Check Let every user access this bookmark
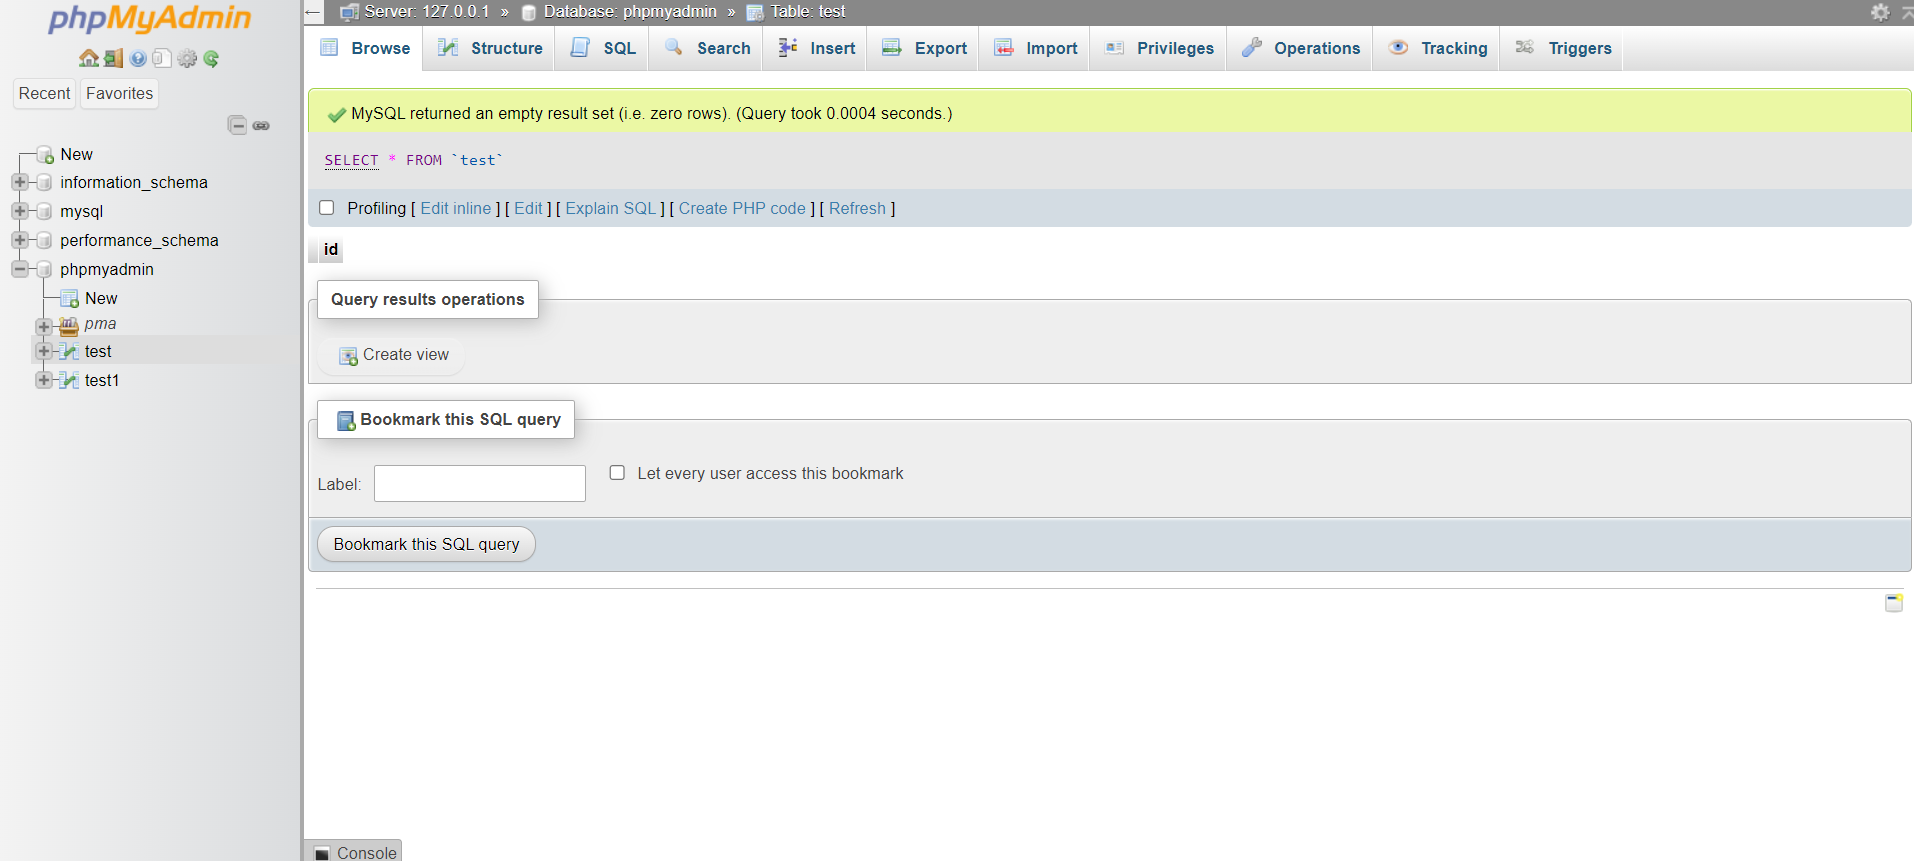1914x861 pixels. [x=617, y=473]
